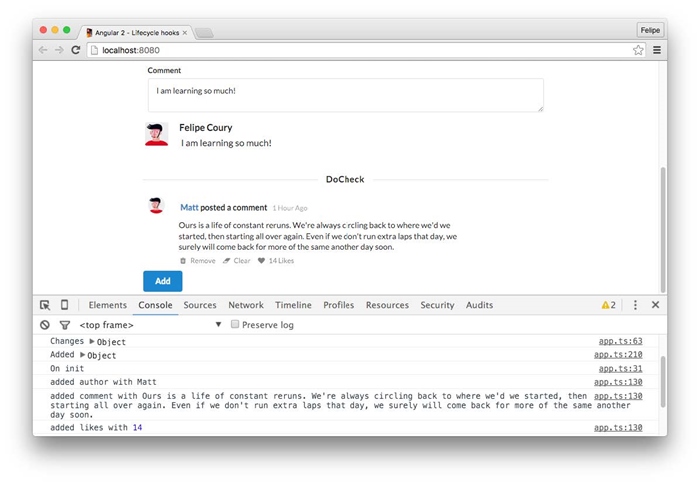Switch to the Network tab
700x483 pixels.
(x=246, y=305)
